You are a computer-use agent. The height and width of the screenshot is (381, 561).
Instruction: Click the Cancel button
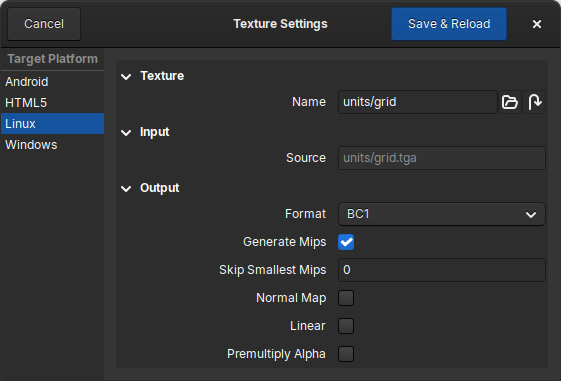[x=44, y=24]
